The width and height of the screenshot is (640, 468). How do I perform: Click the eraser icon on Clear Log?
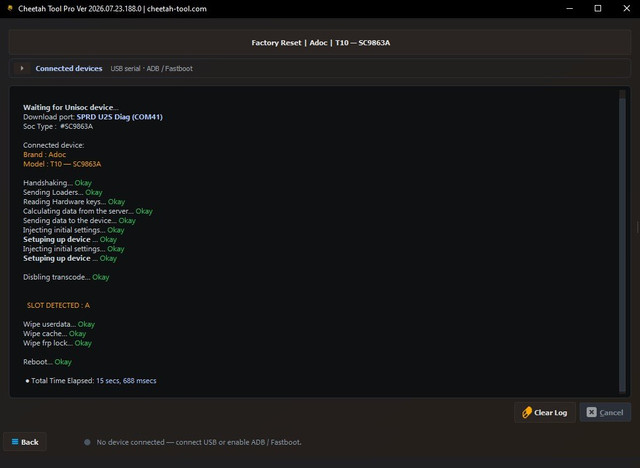click(527, 413)
